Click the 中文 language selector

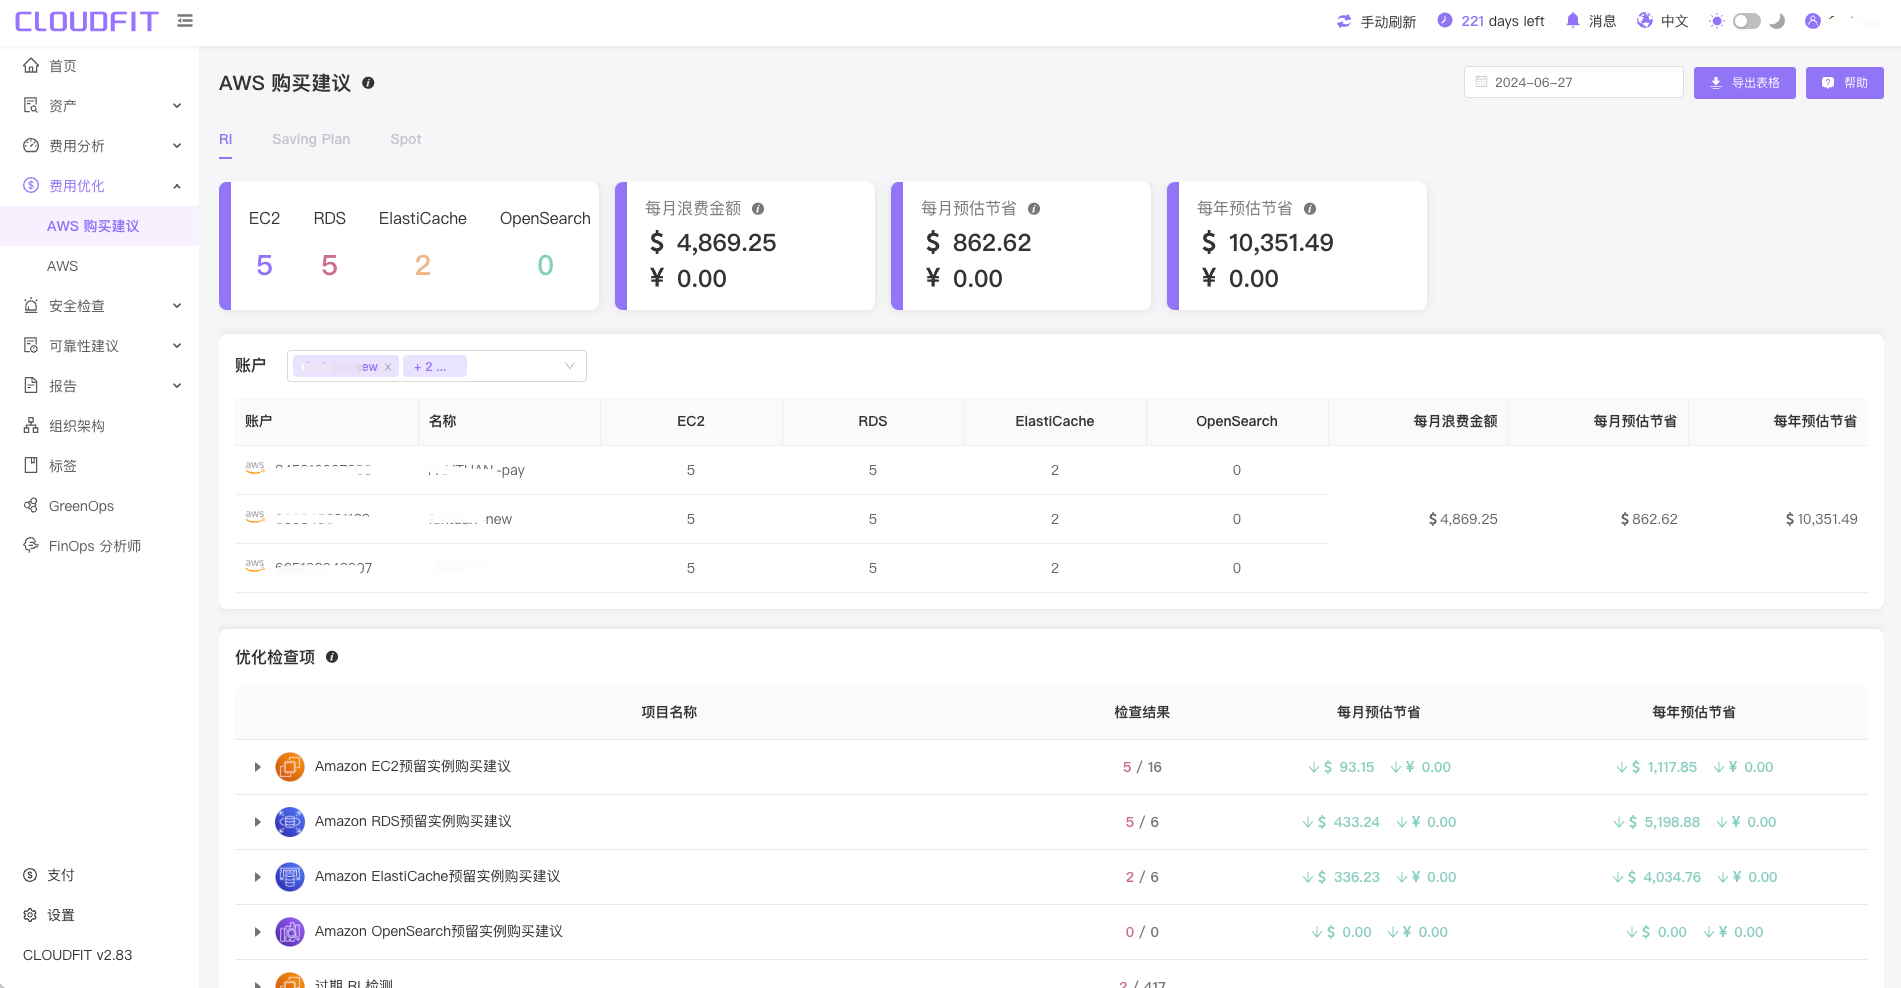coord(1675,21)
